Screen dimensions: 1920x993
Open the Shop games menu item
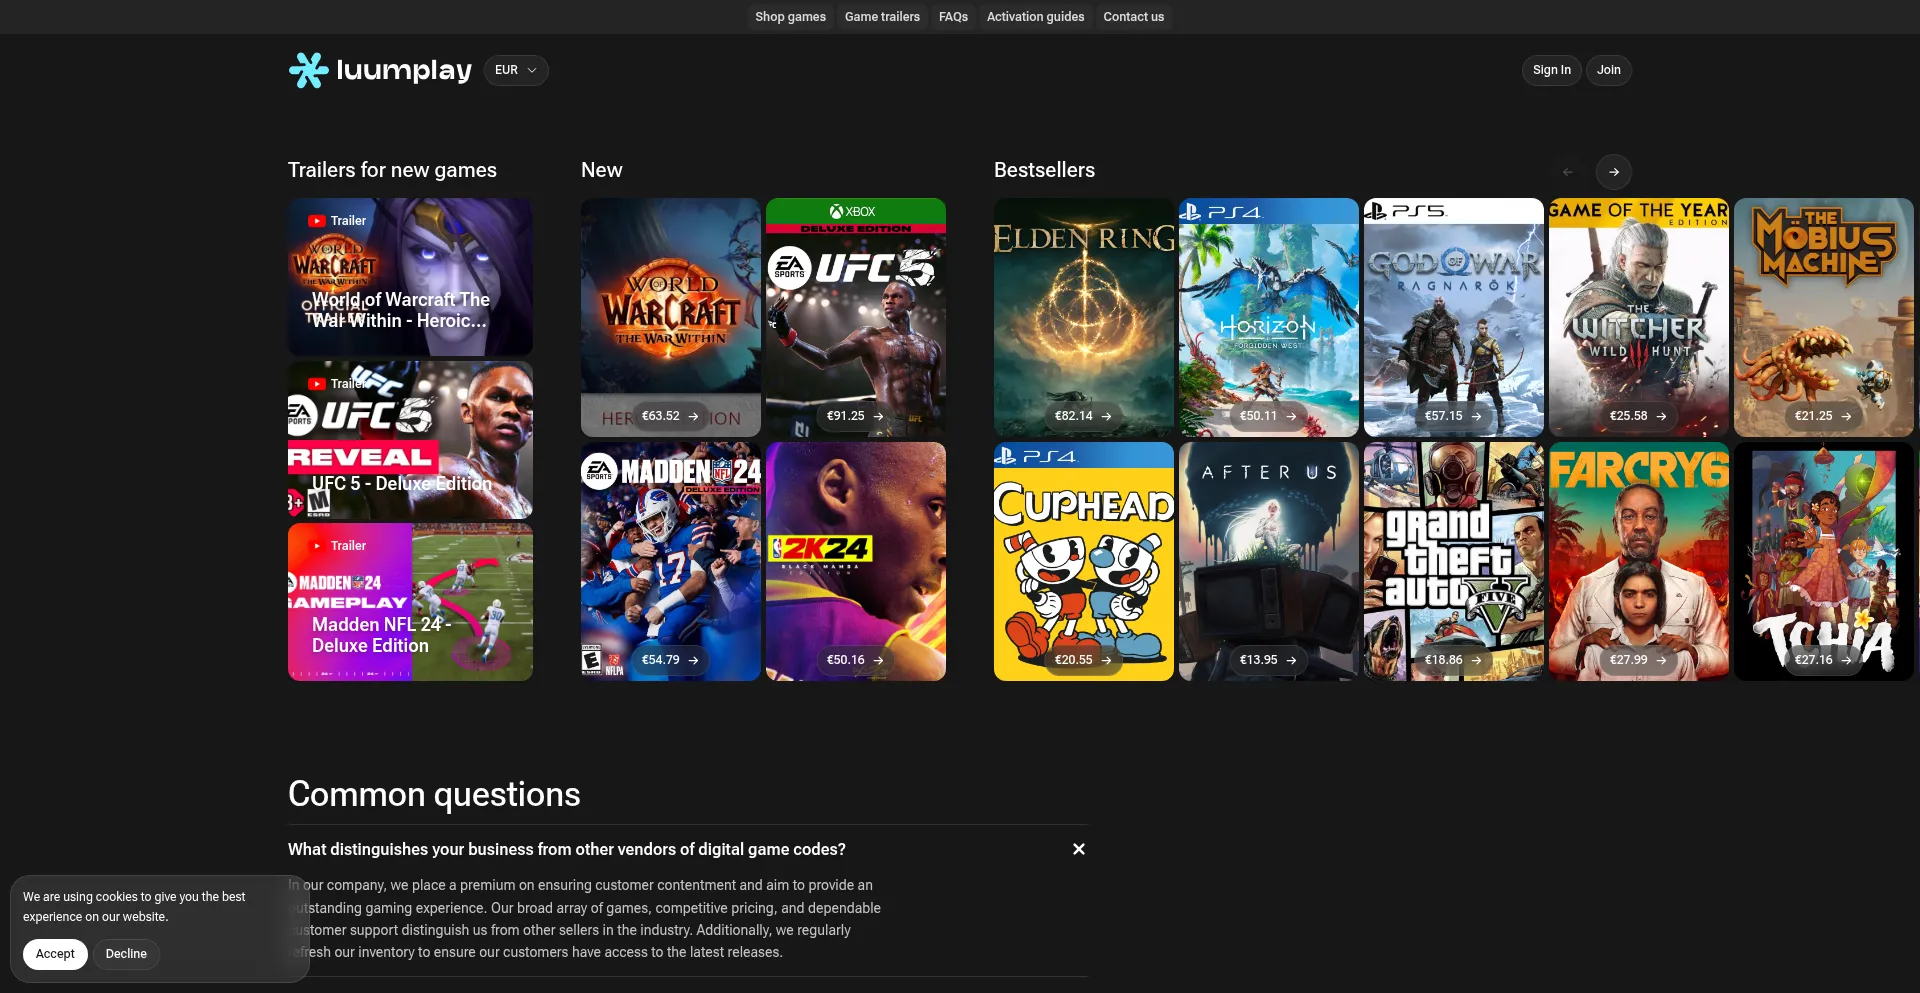(790, 17)
